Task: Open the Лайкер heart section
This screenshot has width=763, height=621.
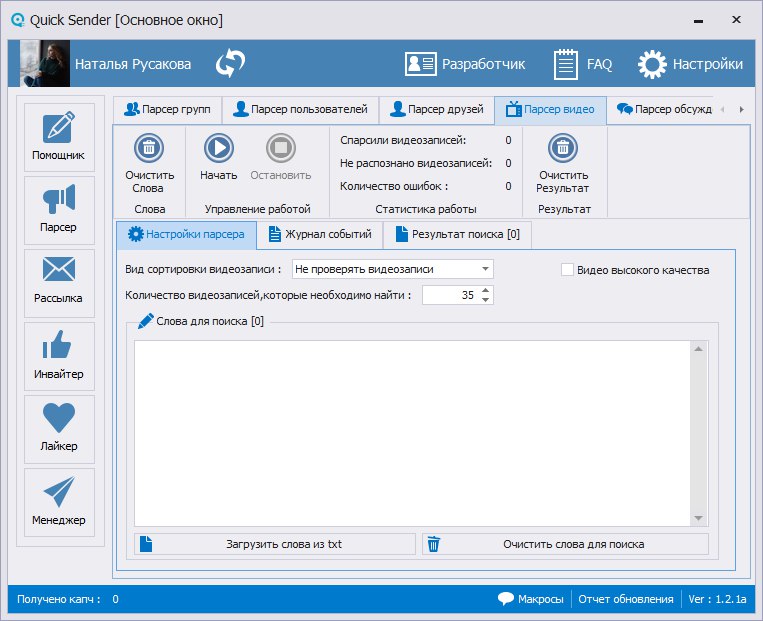Action: coord(59,429)
